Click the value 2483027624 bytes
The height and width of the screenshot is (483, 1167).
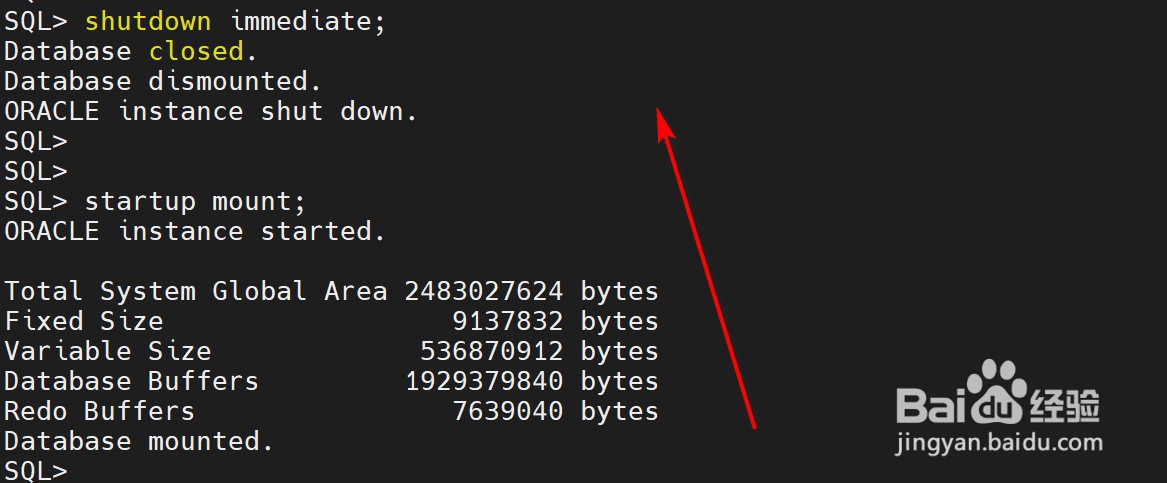531,291
